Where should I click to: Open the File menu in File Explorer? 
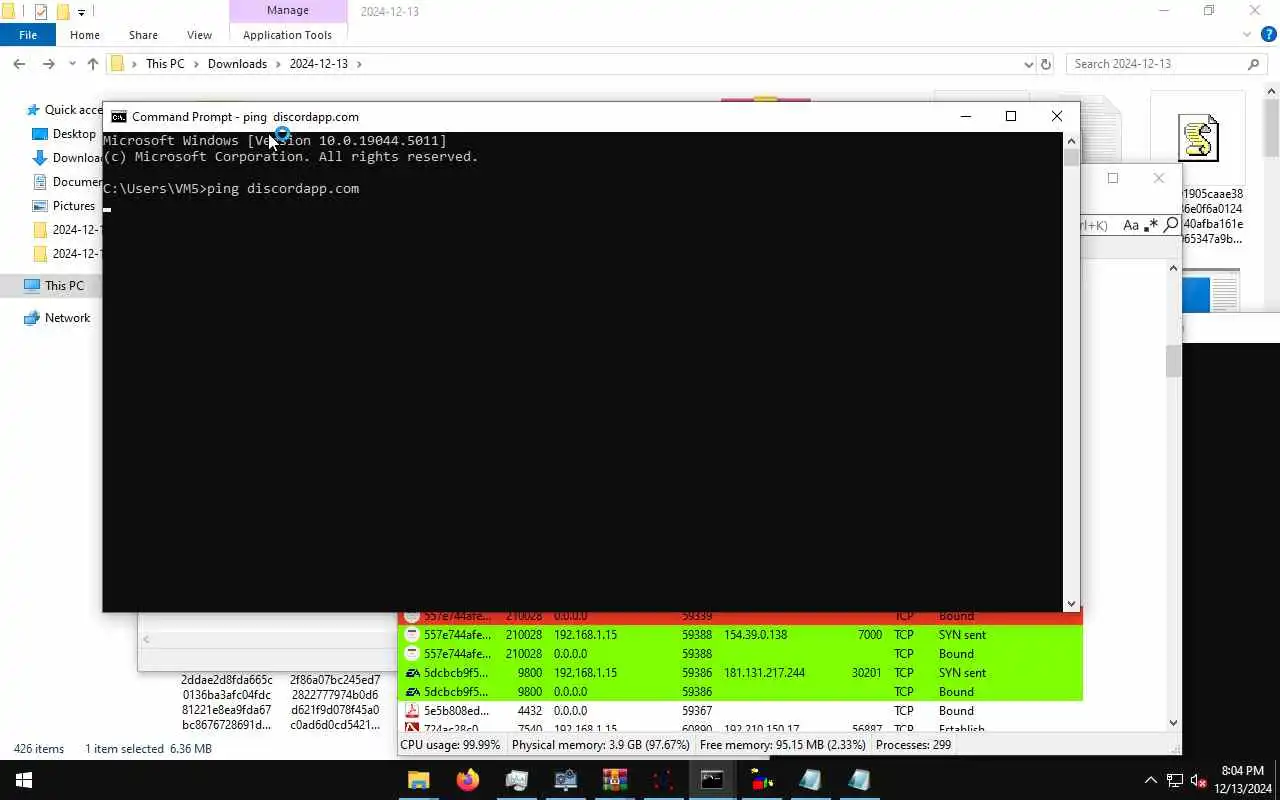click(28, 35)
